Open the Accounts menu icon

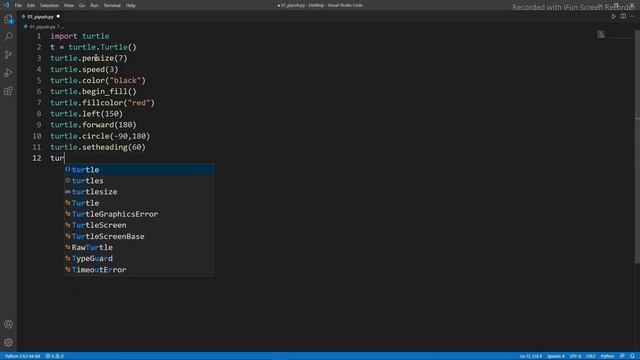(x=8, y=324)
